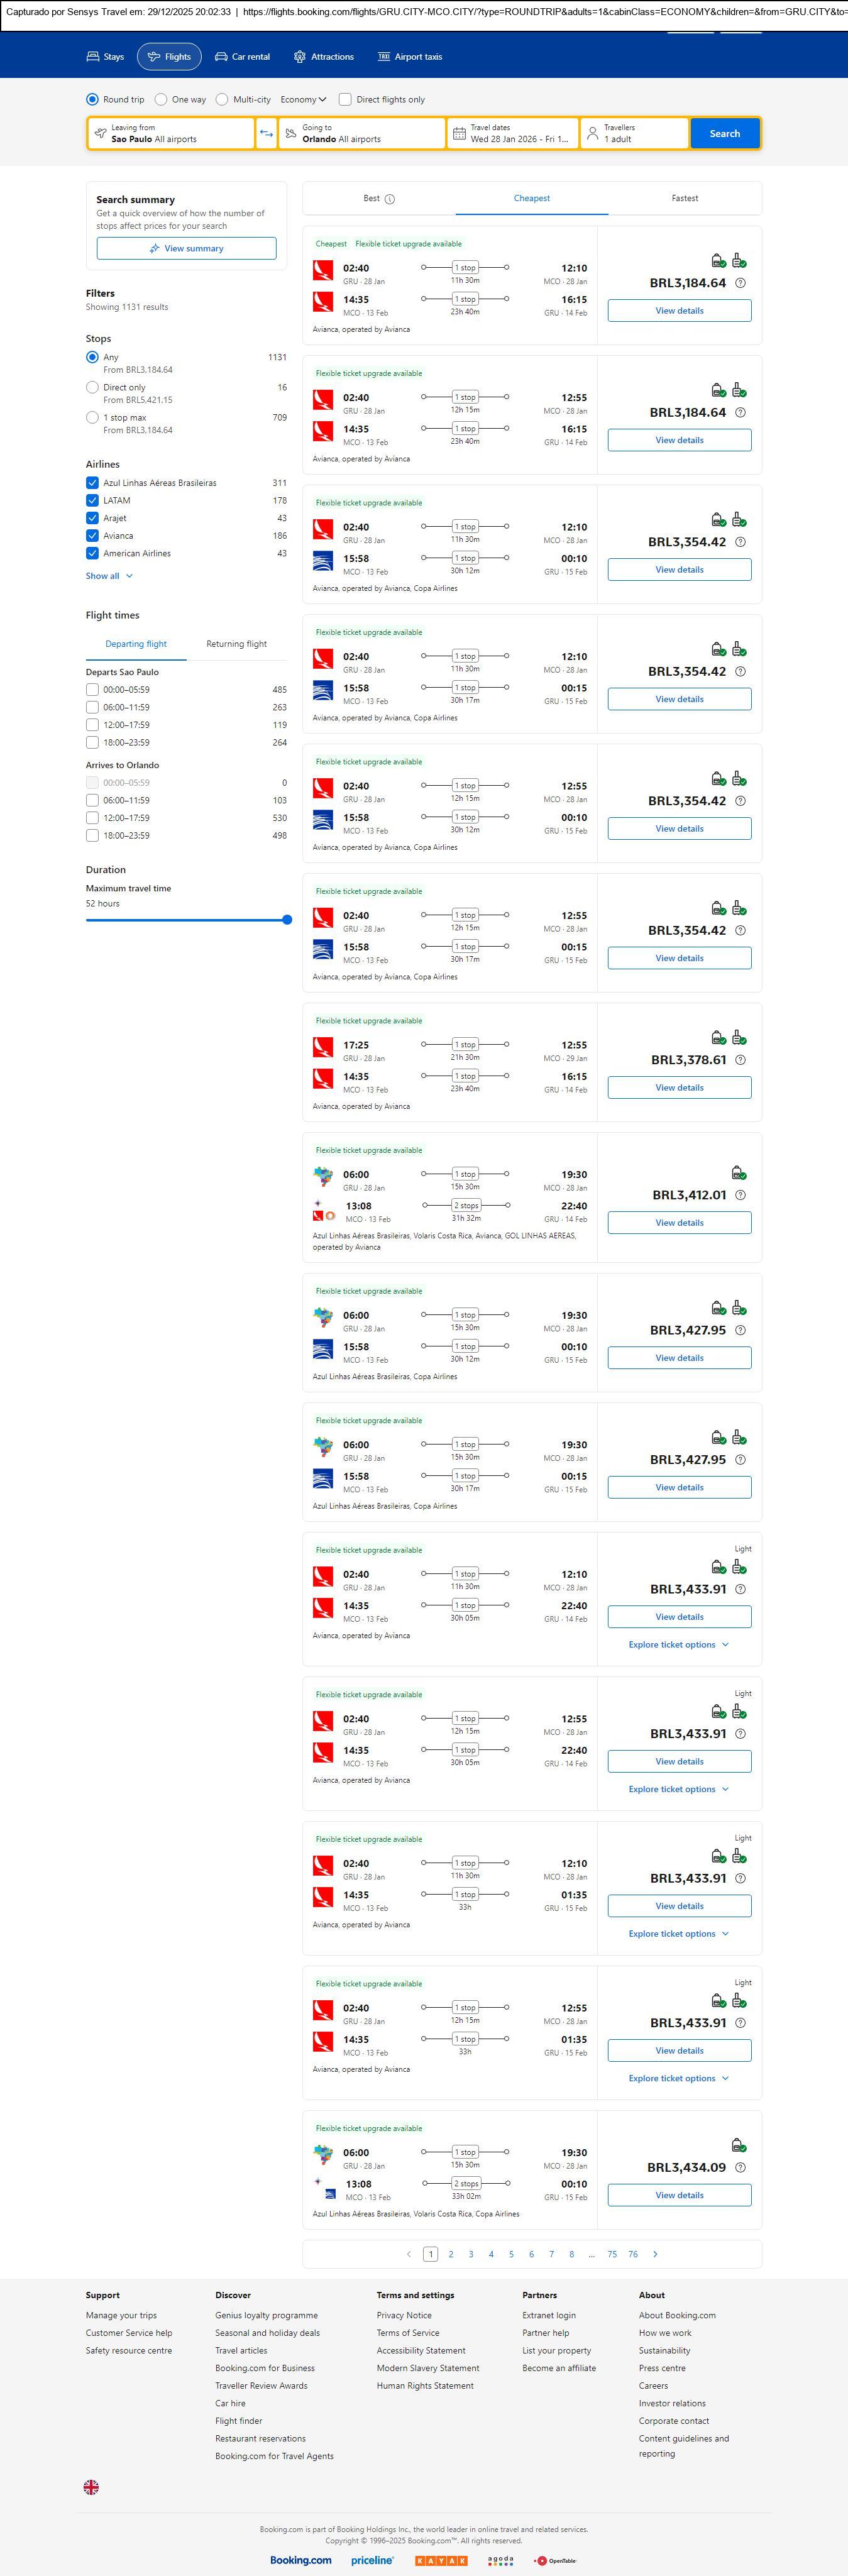The image size is (848, 2576).
Task: Enable the Direct flights only checkbox
Action: [345, 100]
